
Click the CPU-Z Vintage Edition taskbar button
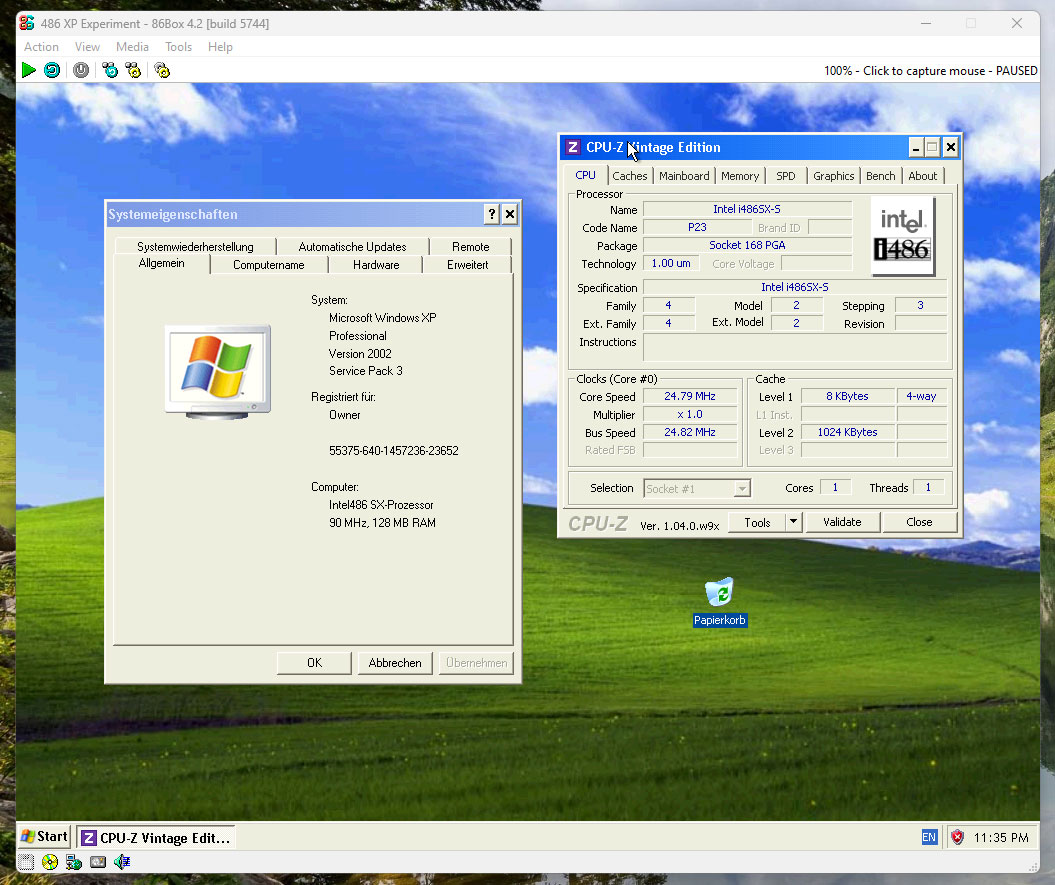156,838
